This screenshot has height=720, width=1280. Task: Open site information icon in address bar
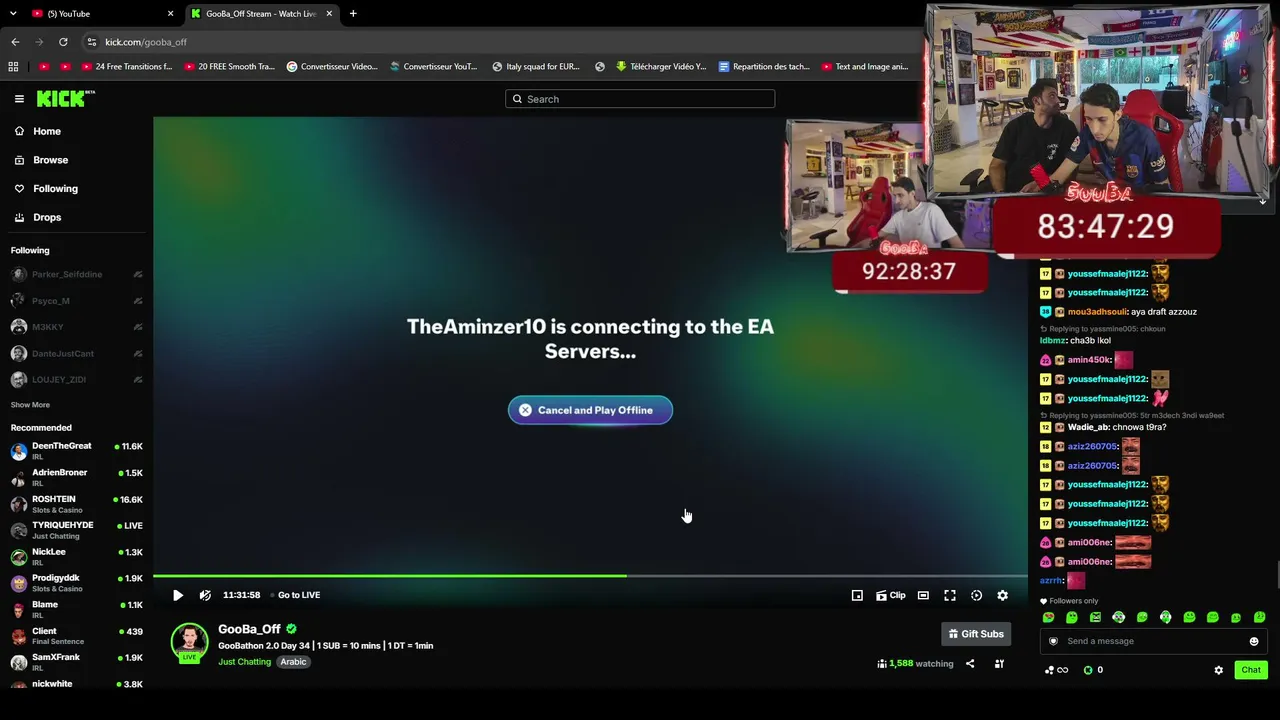tap(92, 42)
